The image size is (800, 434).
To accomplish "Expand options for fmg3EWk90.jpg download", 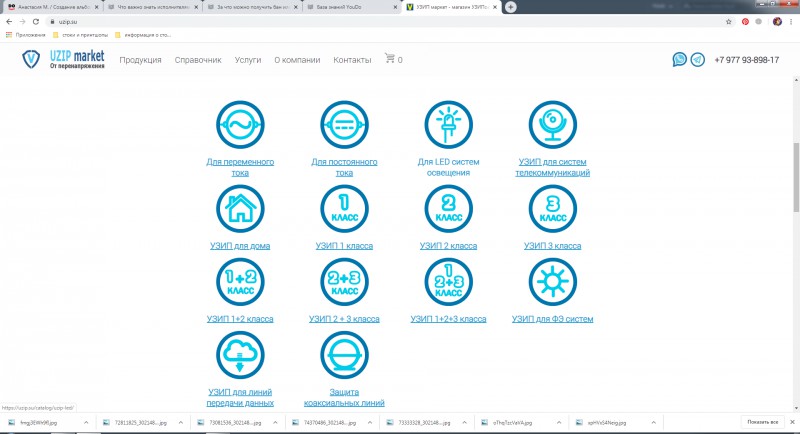I will [x=86, y=423].
